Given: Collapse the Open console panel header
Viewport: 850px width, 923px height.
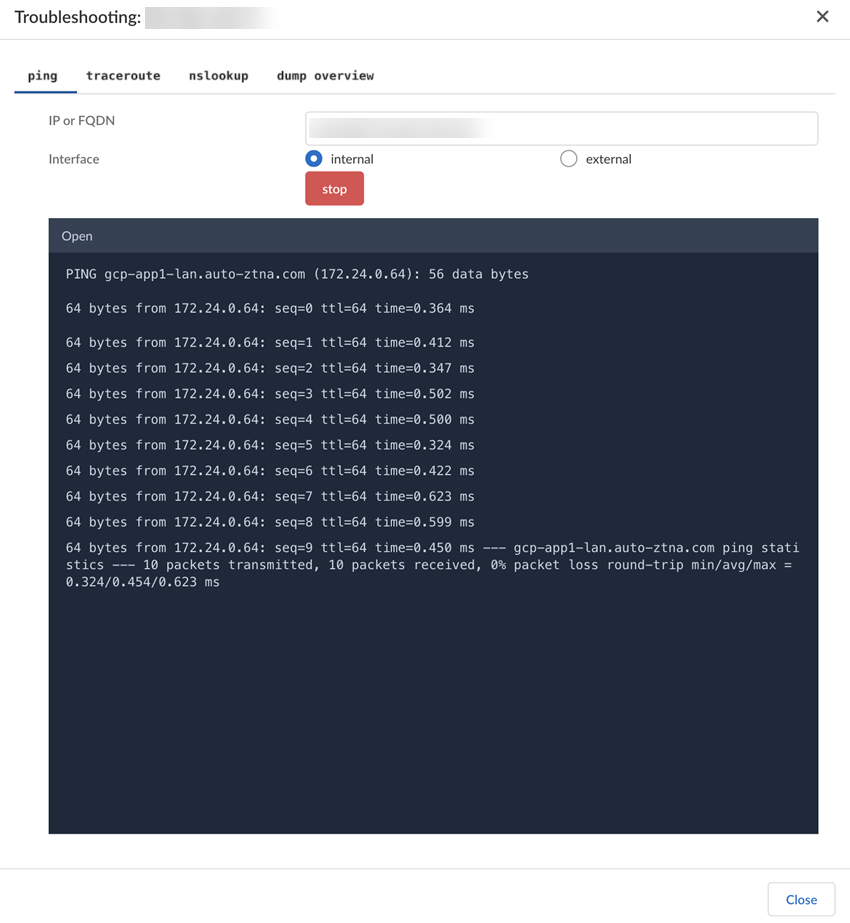Looking at the screenshot, I should (77, 236).
